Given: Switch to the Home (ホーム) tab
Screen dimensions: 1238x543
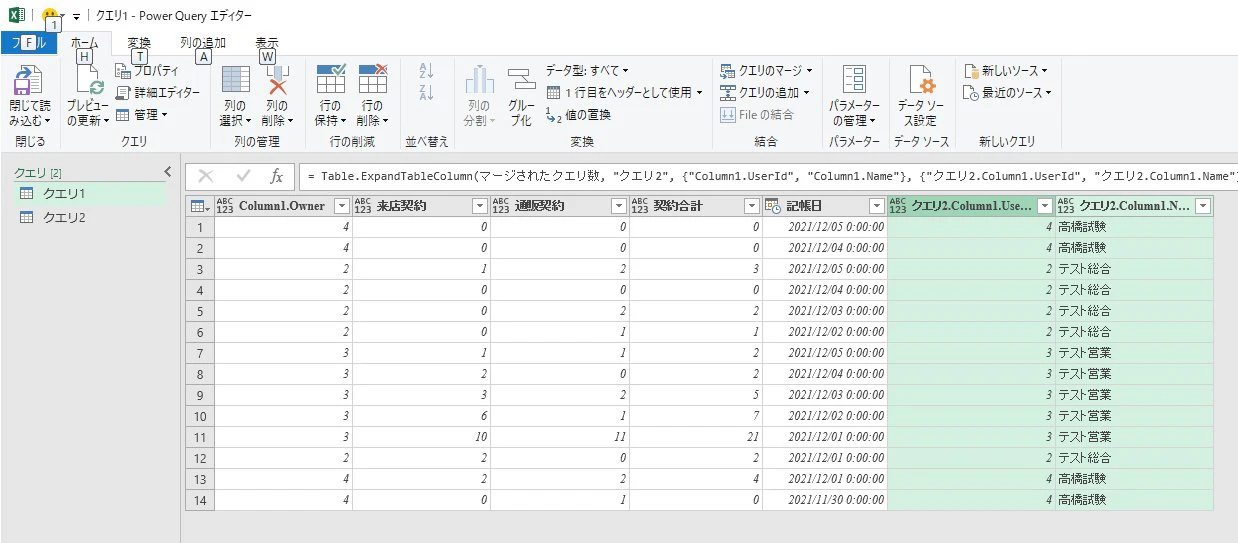Looking at the screenshot, I should (x=85, y=43).
